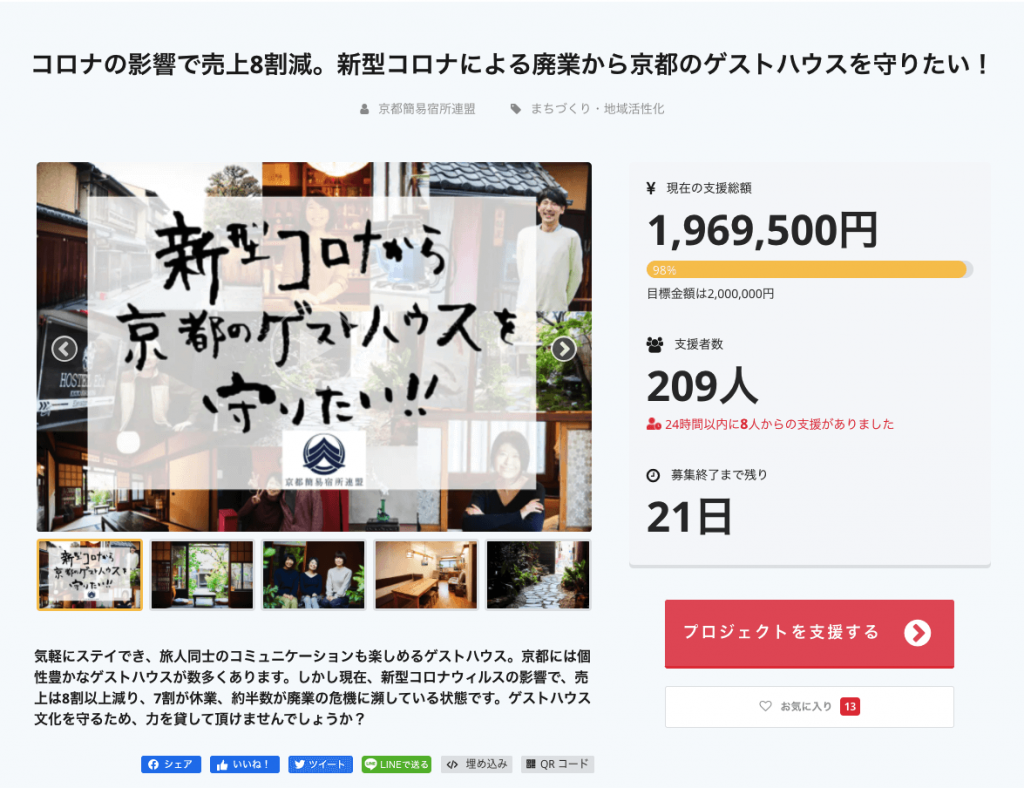The width and height of the screenshot is (1024, 788).
Task: Select the first thumbnail with handwritten title
Action: (89, 575)
